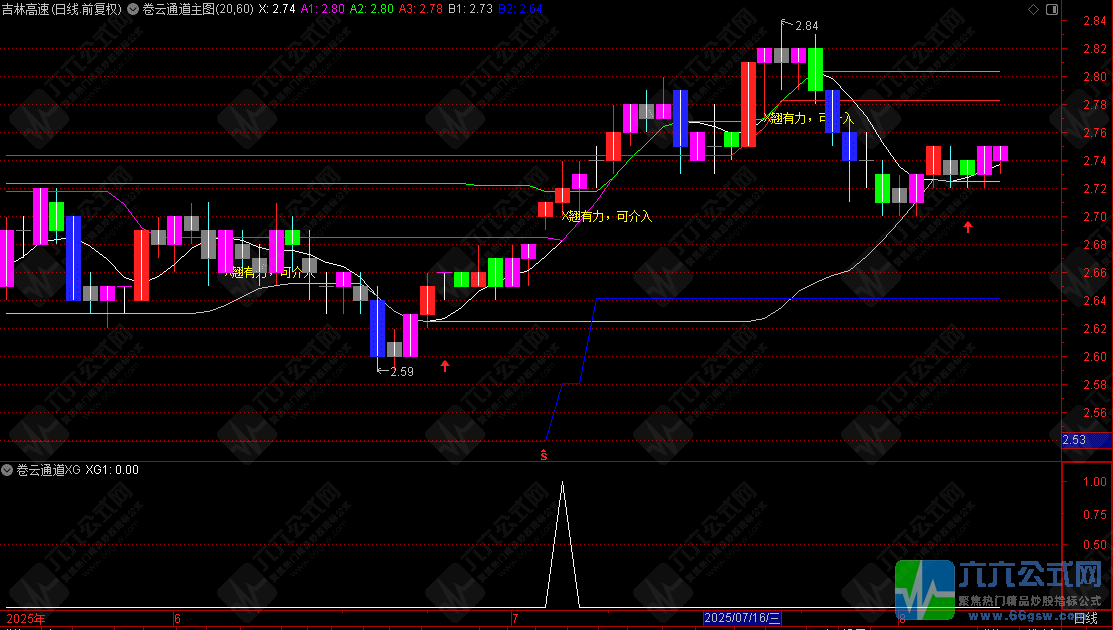Click the highlighted 2.53 price box
The image size is (1113, 630).
(1087, 440)
